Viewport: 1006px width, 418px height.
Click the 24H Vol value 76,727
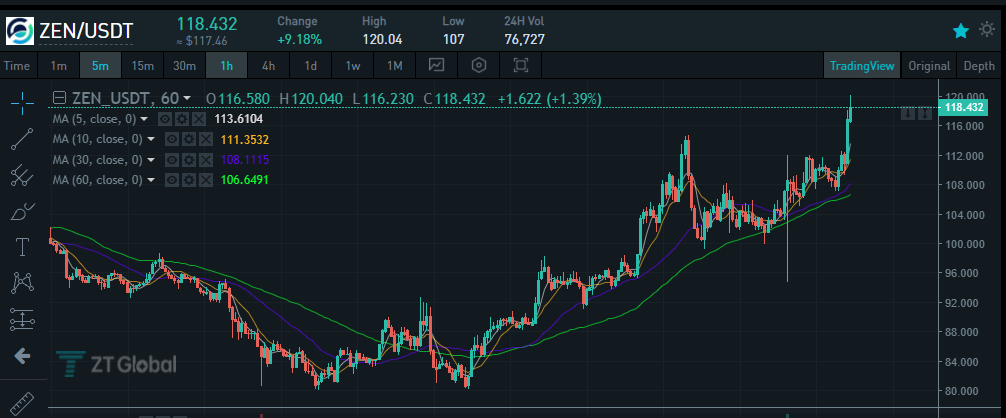click(x=524, y=40)
